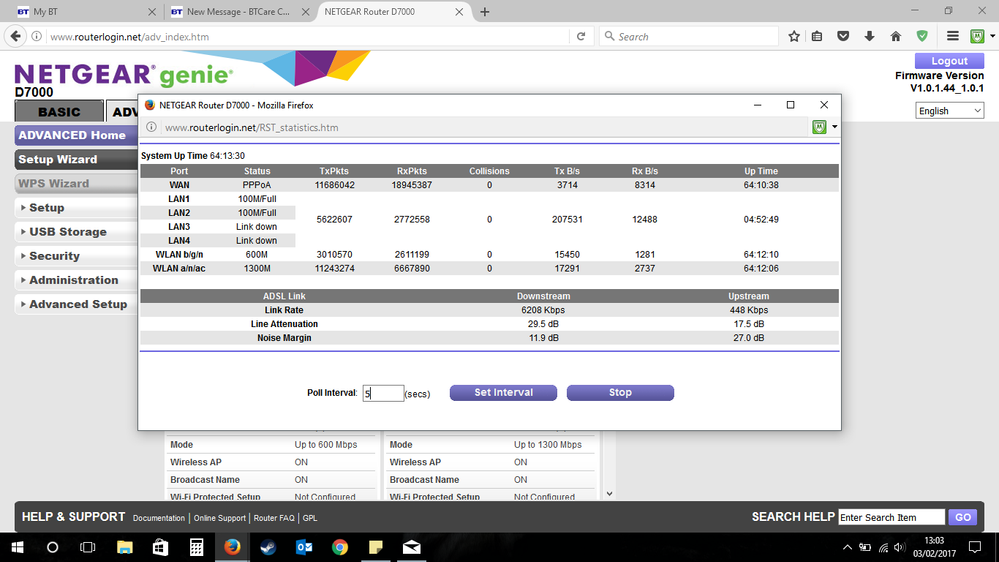
Task: Click the browser back arrow button
Action: 15,36
